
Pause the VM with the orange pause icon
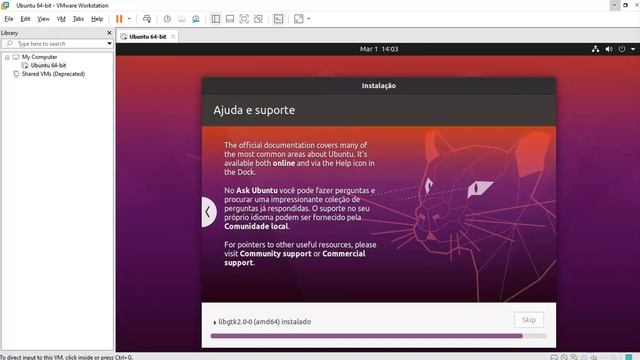[x=119, y=19]
